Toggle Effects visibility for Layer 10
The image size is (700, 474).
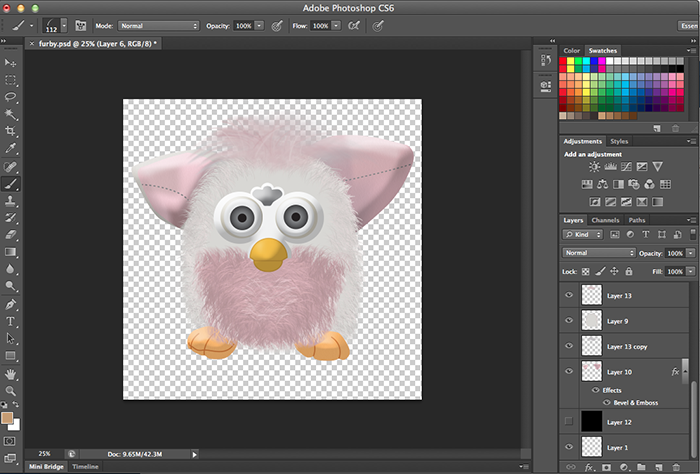(x=596, y=390)
